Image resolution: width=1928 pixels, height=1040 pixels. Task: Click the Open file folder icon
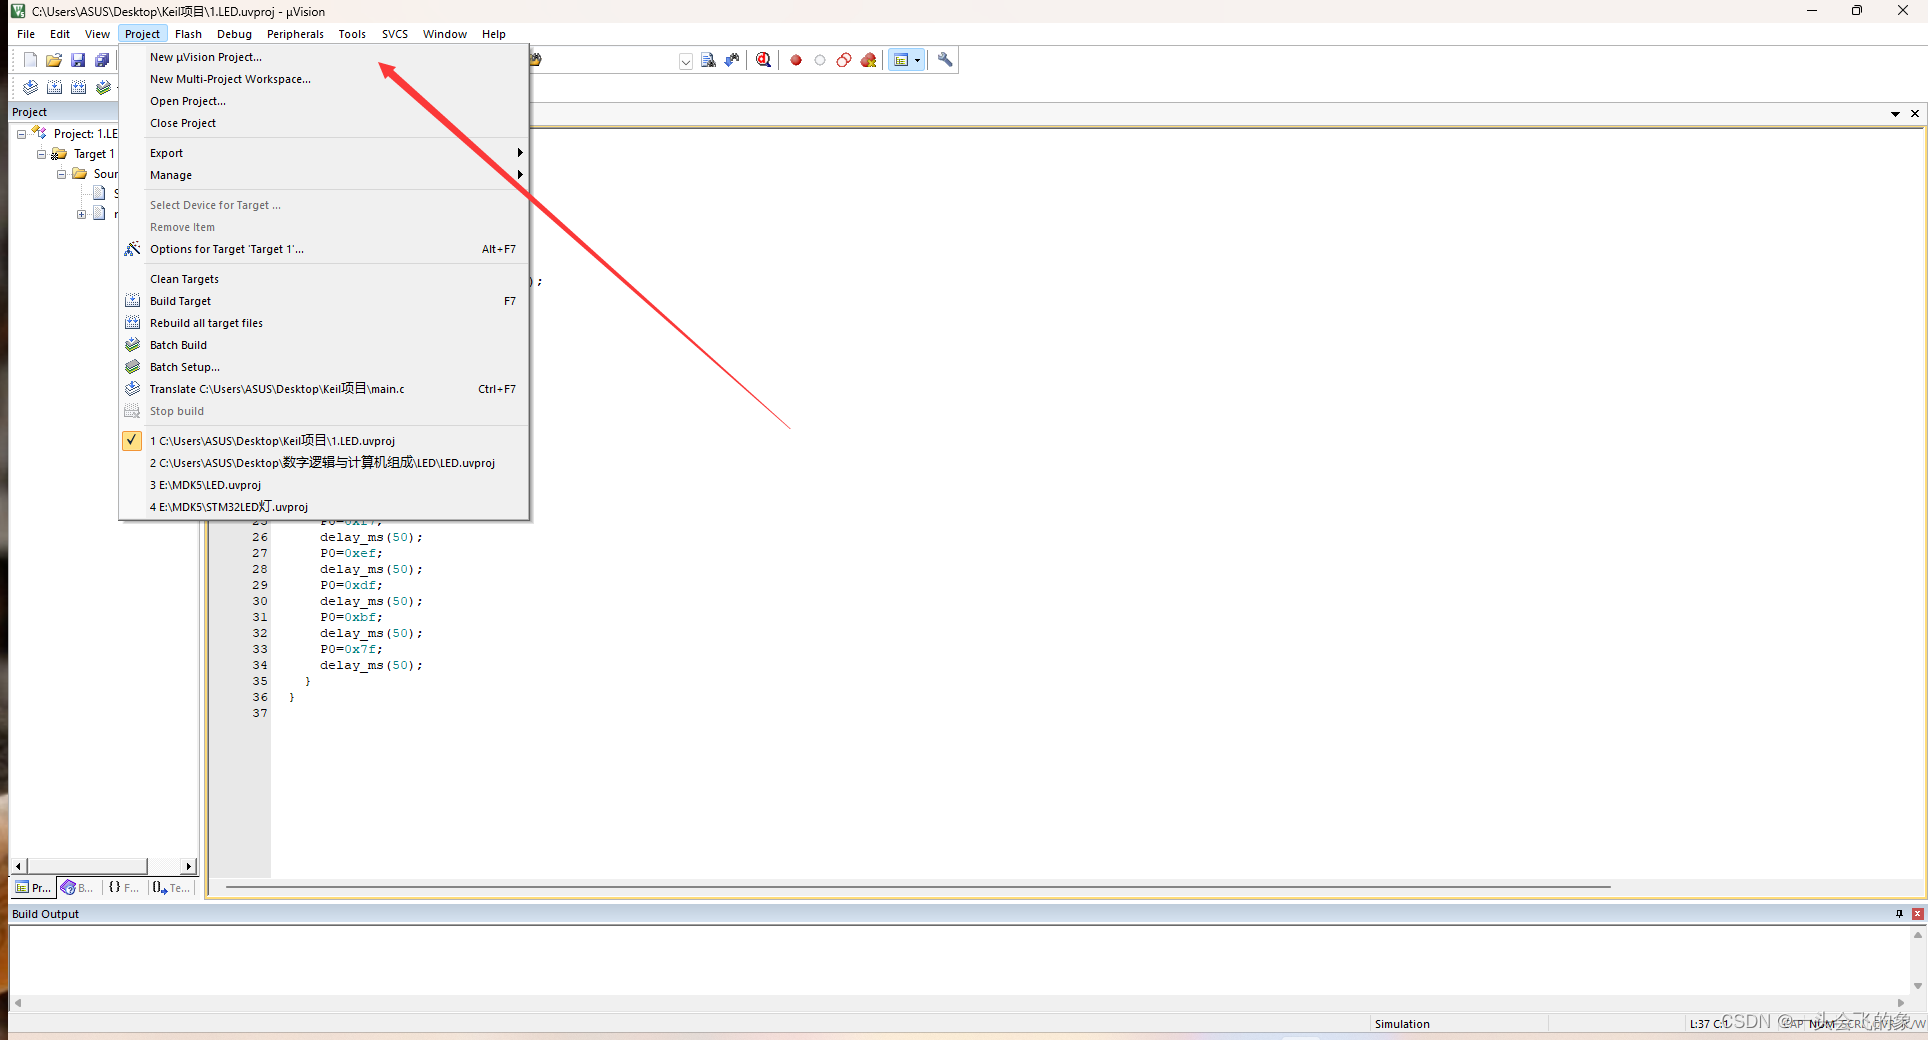pyautogui.click(x=54, y=60)
